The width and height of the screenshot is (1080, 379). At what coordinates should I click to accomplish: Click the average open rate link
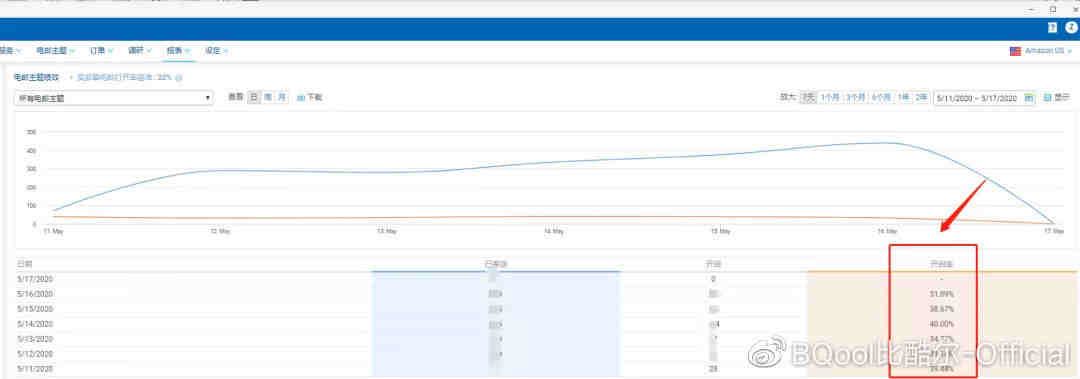pyautogui.click(x=123, y=77)
